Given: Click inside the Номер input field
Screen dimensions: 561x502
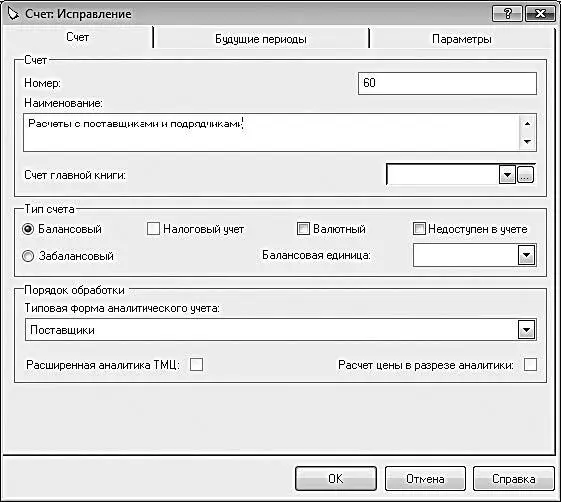Looking at the screenshot, I should tap(447, 83).
